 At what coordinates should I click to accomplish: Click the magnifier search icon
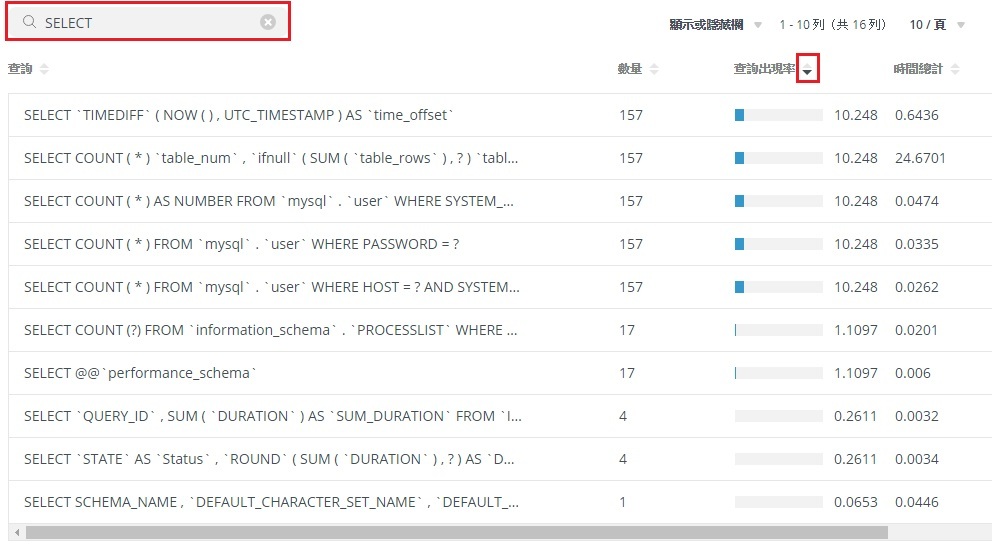(x=30, y=22)
